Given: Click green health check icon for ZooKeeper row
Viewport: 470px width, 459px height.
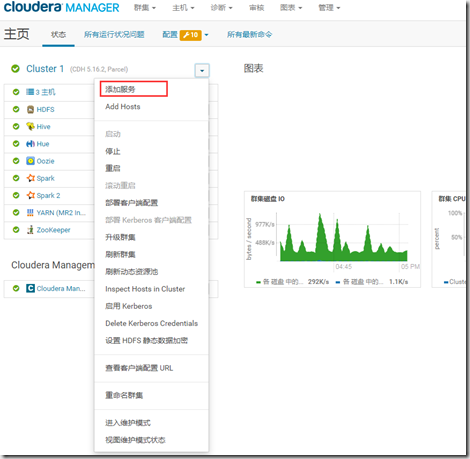Looking at the screenshot, I should tap(16, 230).
